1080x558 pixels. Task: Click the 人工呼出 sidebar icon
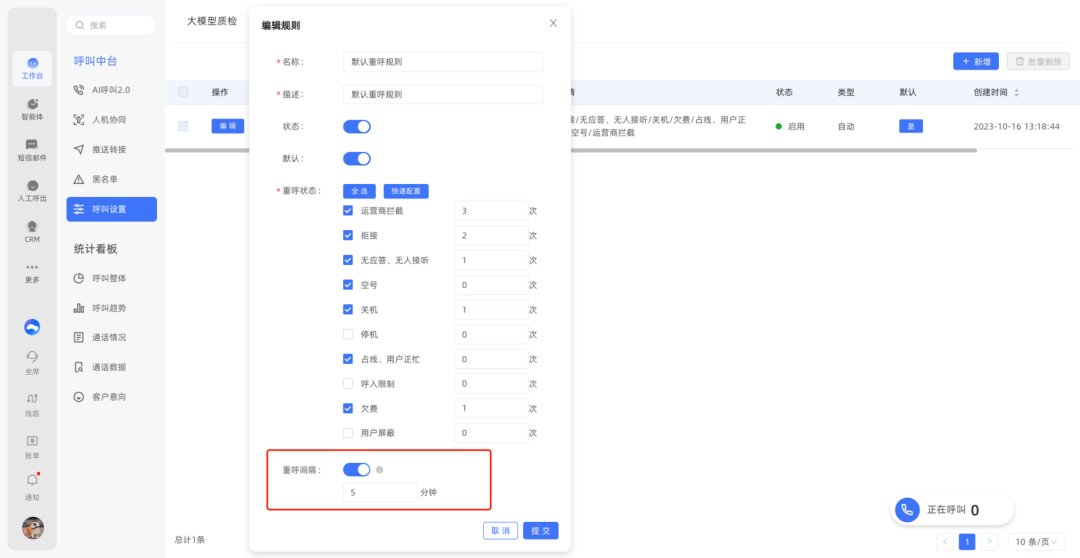32,186
